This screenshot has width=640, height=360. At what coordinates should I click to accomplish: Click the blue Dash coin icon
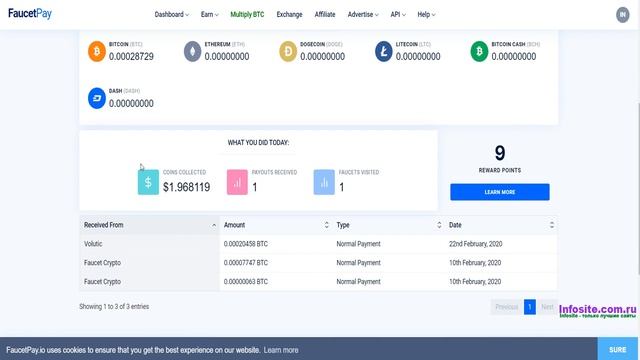pos(97,98)
